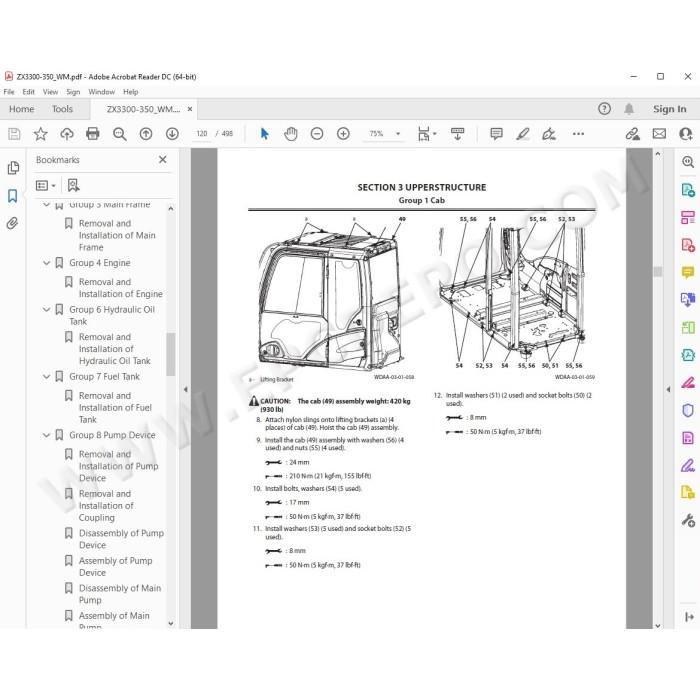Open the View menu

[50, 92]
